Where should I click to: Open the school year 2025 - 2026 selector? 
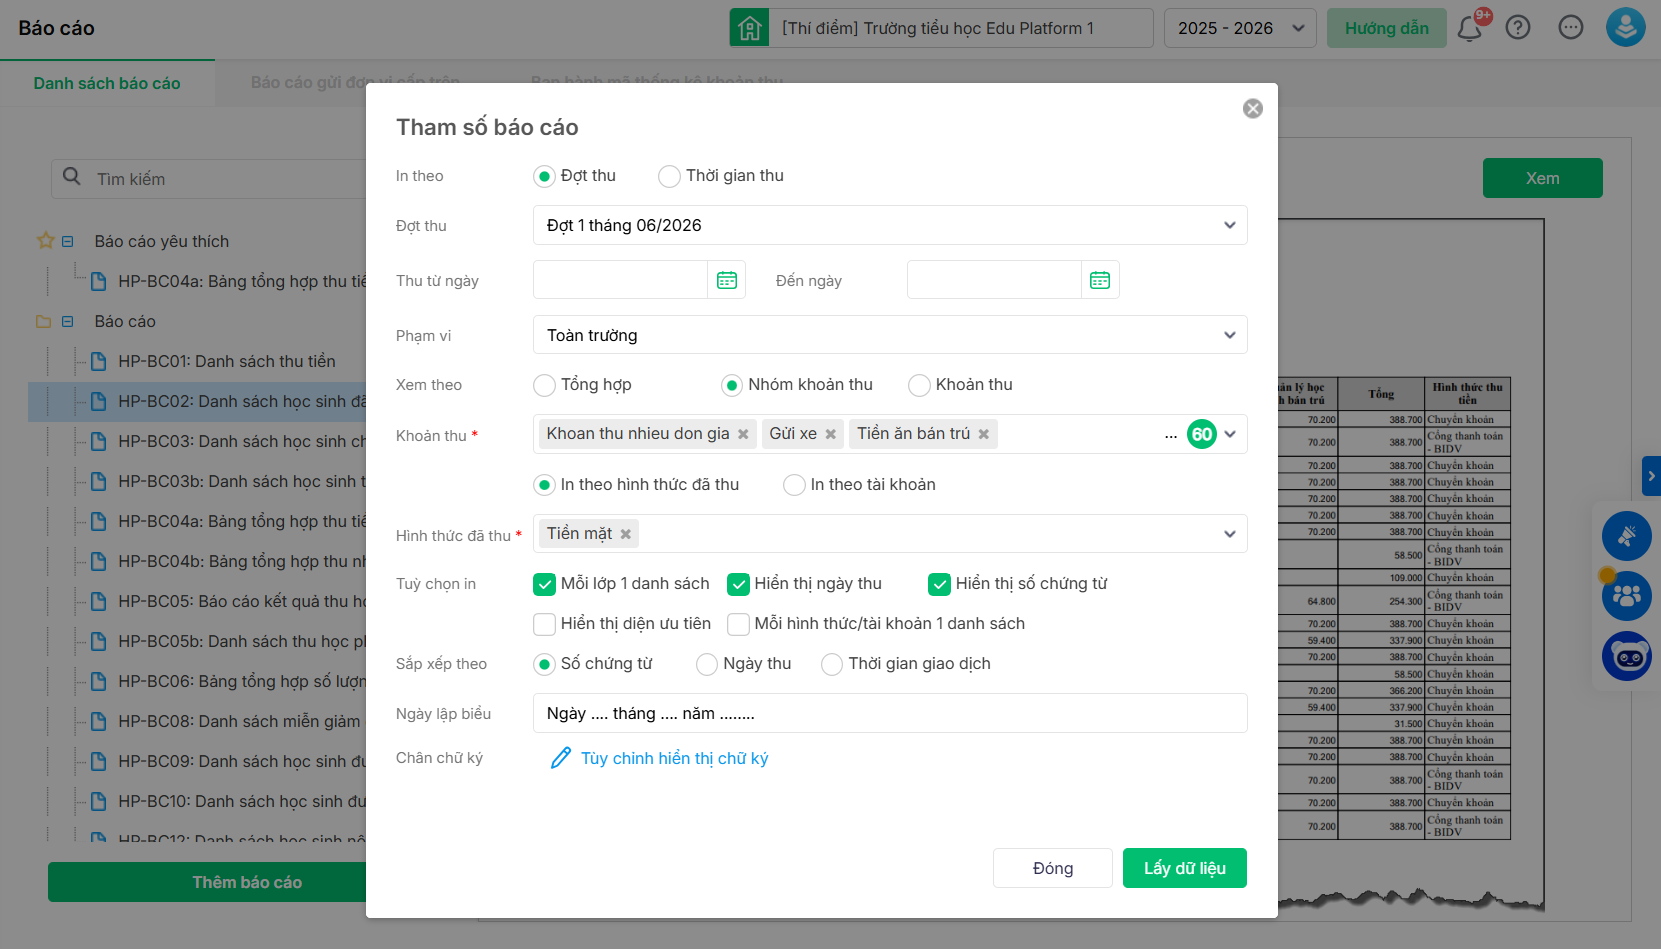tap(1239, 28)
